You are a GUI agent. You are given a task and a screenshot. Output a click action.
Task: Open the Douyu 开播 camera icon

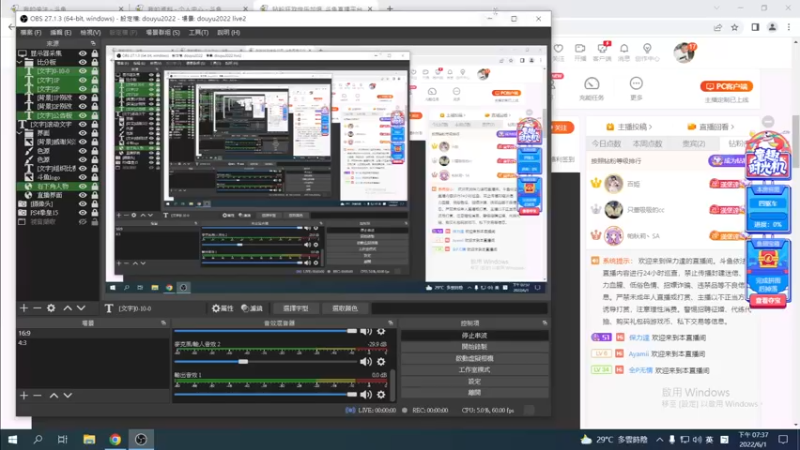pyautogui.click(x=580, y=48)
